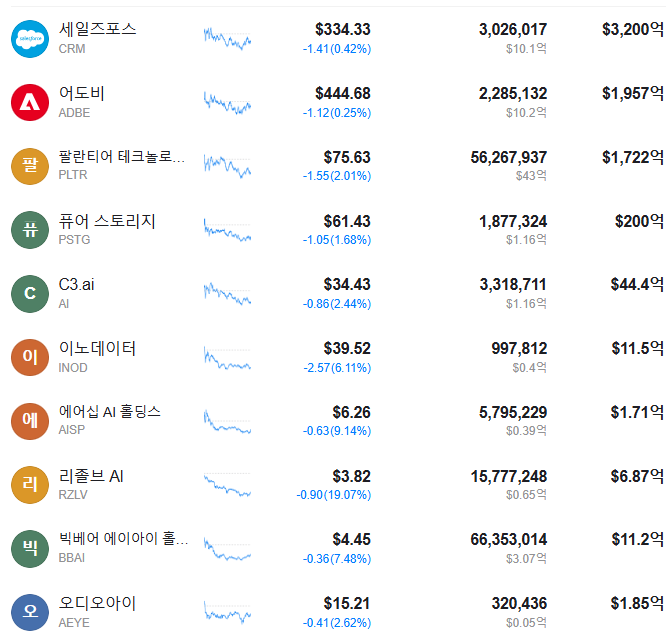Image resolution: width=666 pixels, height=632 pixels.
Task: Click the $15.21 price
Action: 347,604
